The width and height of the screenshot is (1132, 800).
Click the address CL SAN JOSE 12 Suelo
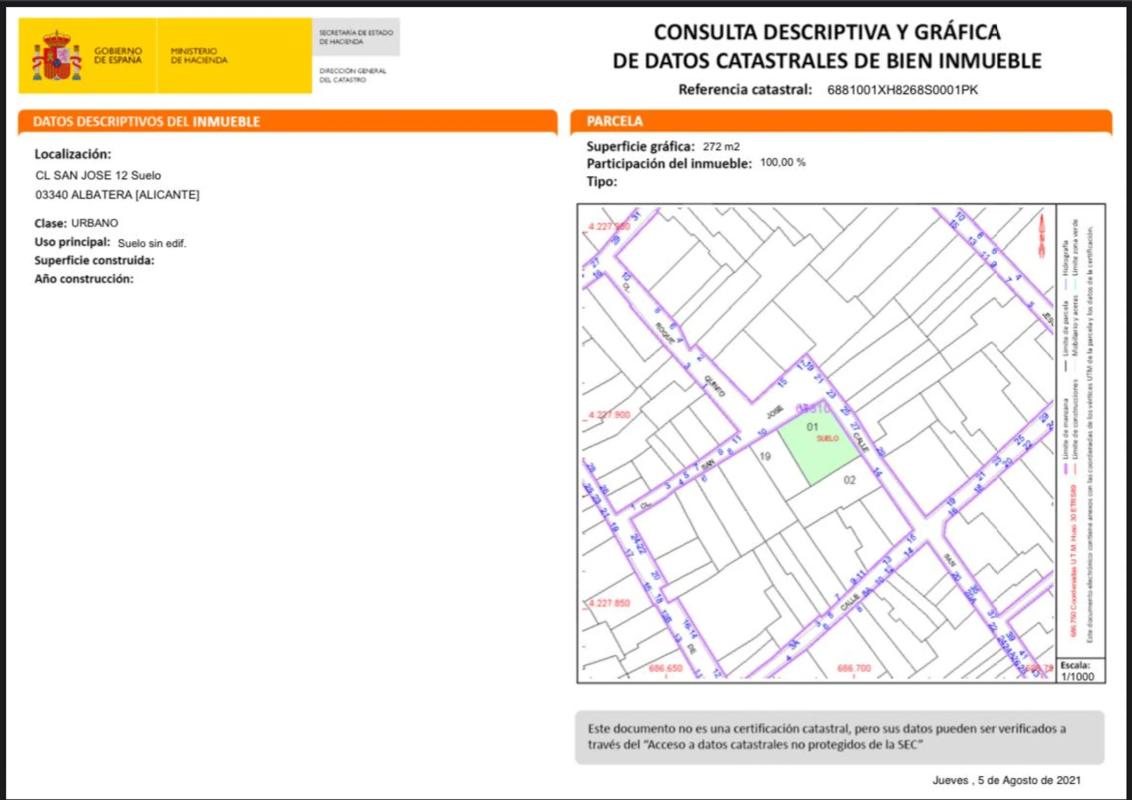[98, 175]
